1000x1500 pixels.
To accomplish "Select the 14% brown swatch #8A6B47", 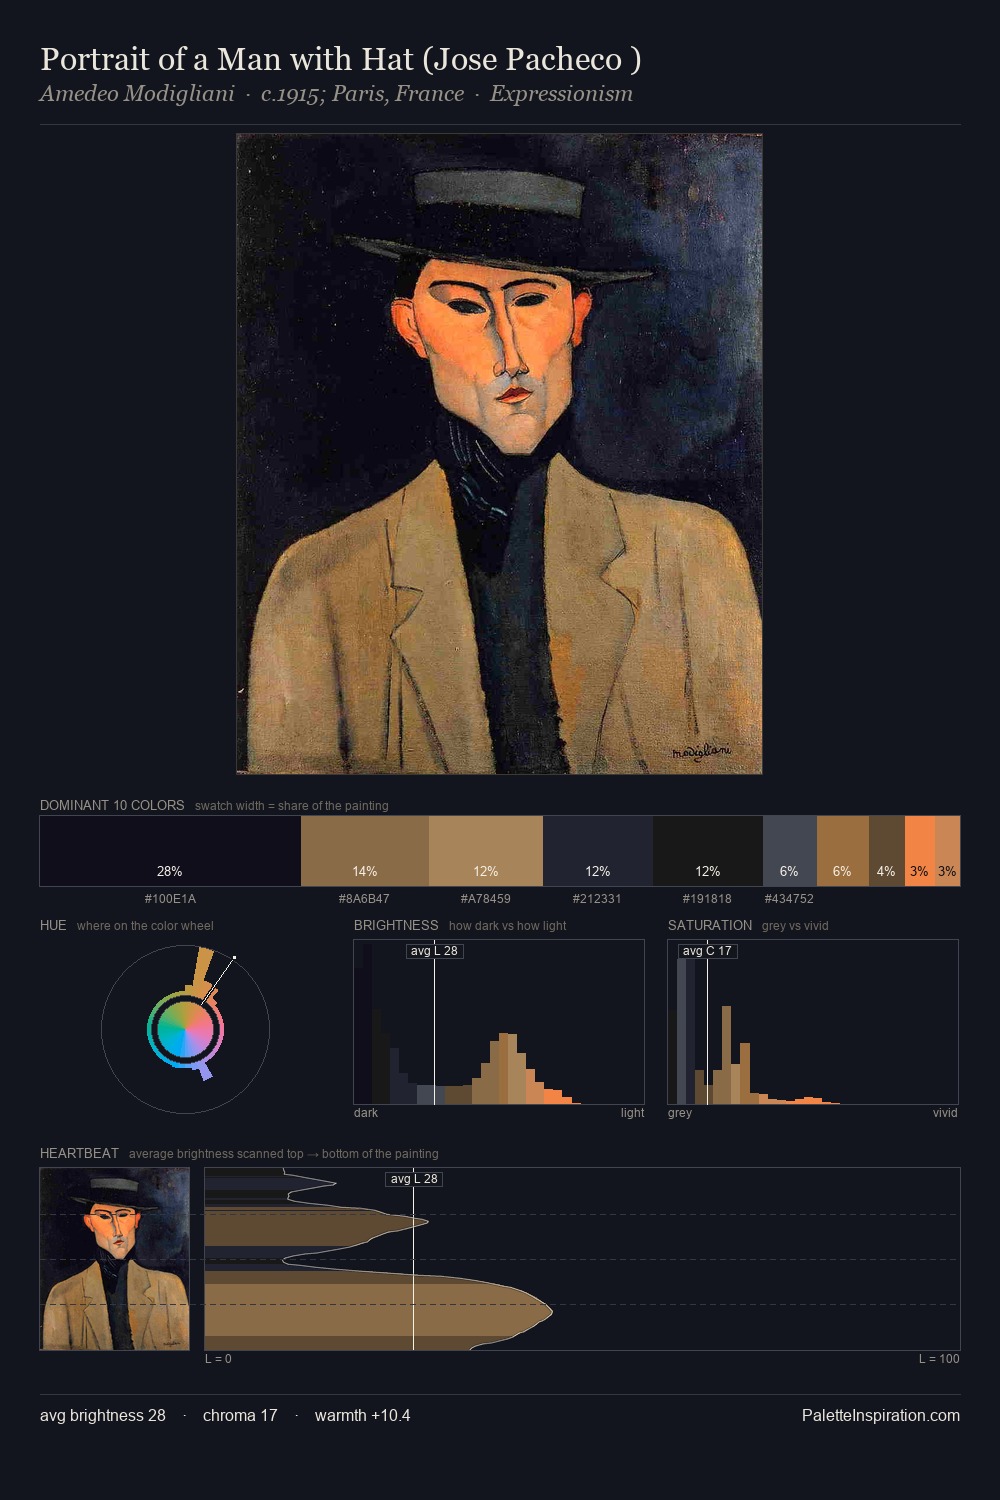I will pyautogui.click(x=365, y=851).
